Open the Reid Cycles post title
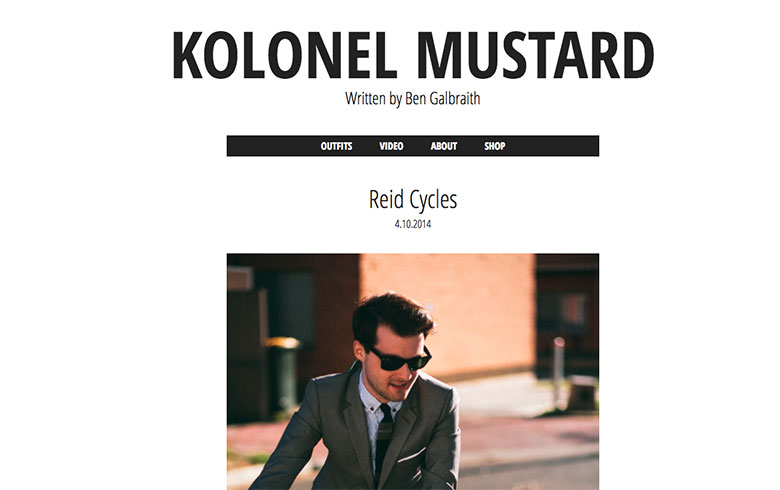The image size is (780, 490). [x=413, y=199]
